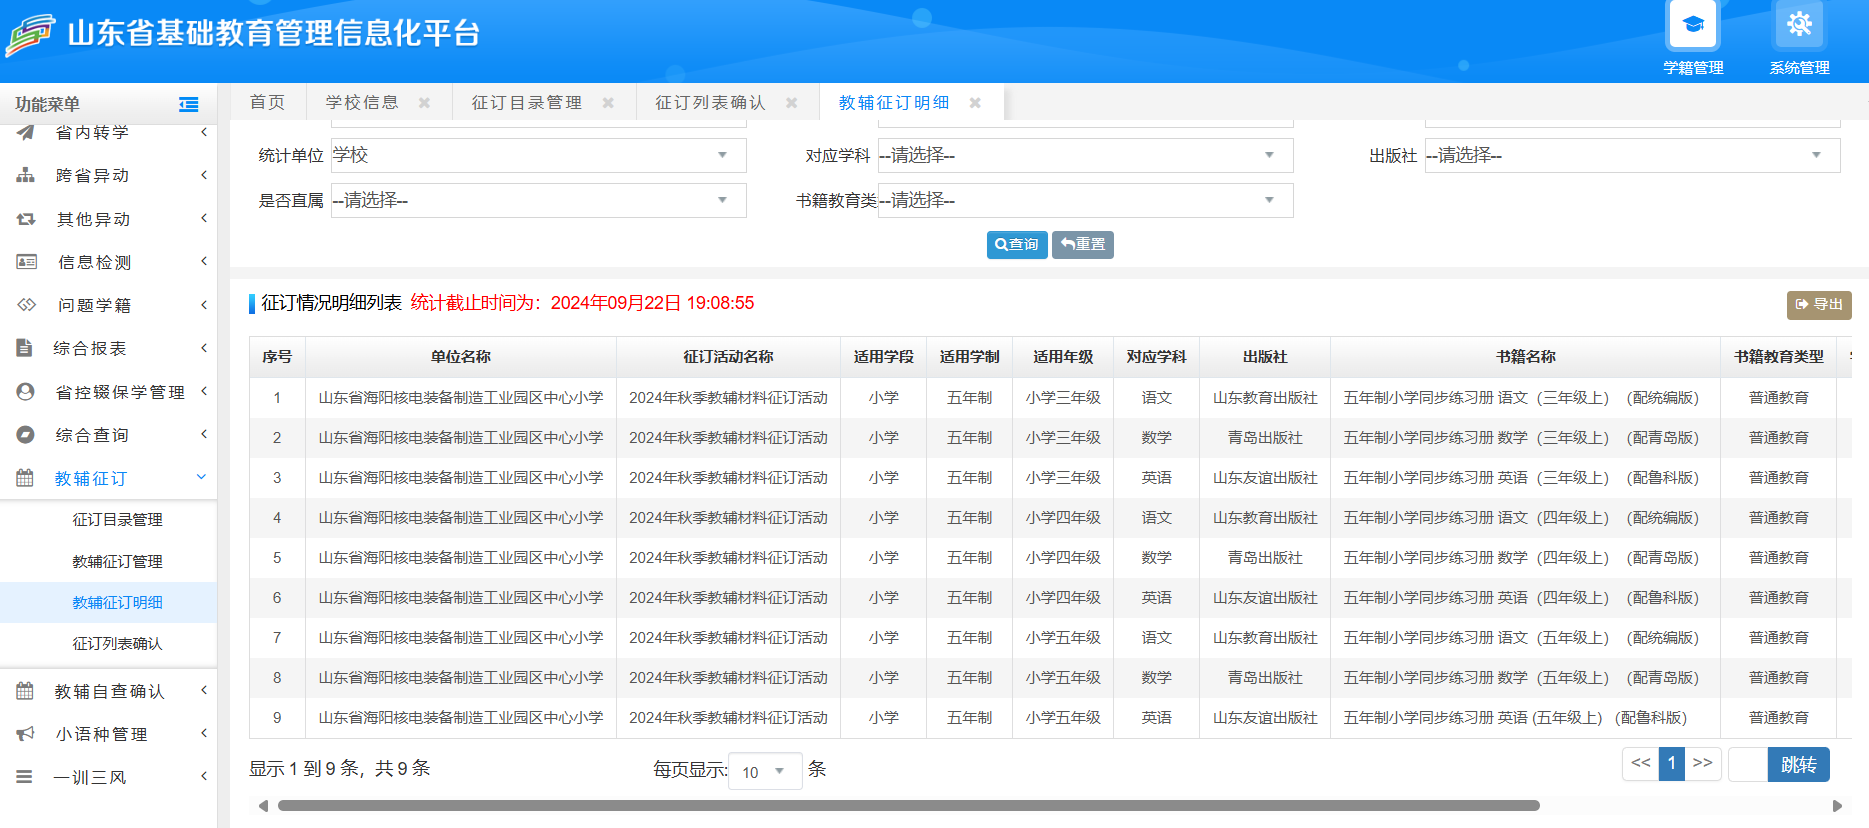Open the 对应学科 dropdown
1869x828 pixels.
pos(1085,155)
